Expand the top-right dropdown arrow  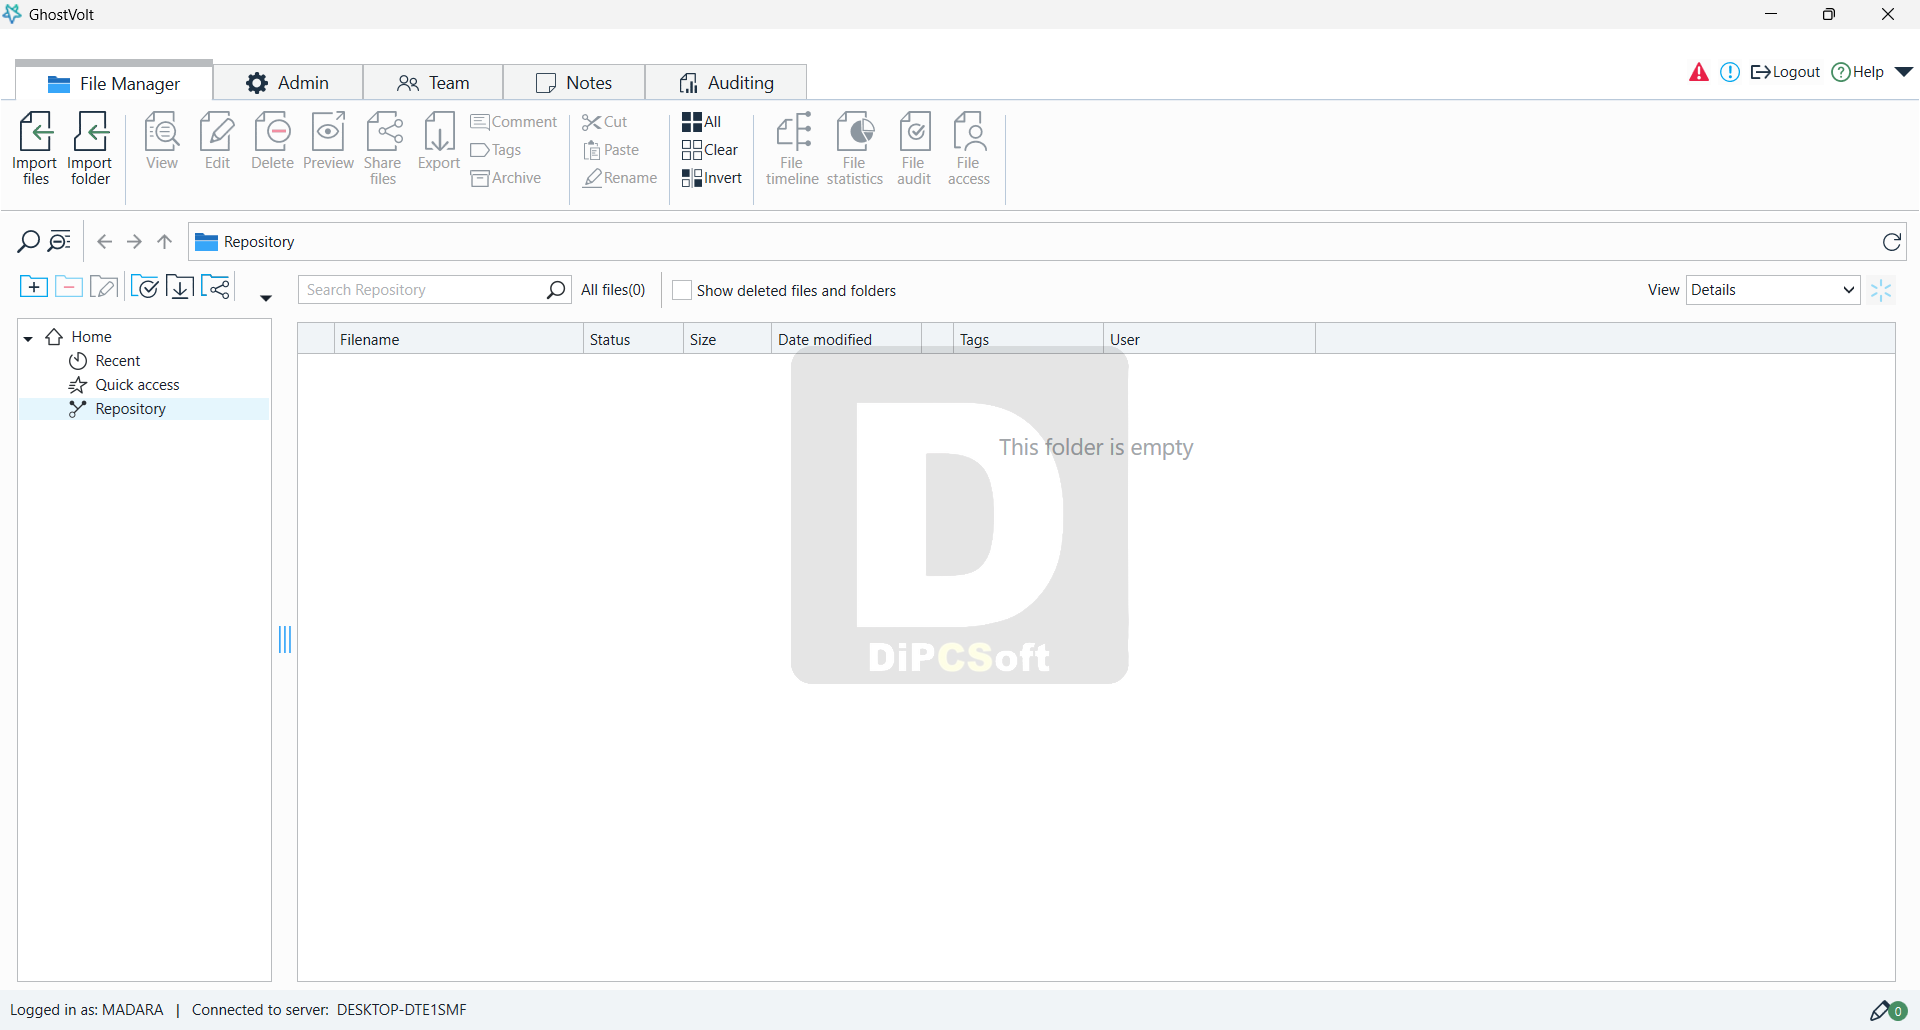pos(1904,72)
